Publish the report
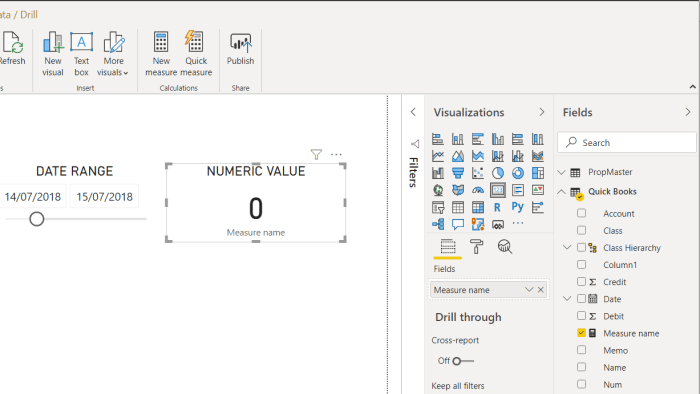The width and height of the screenshot is (700, 394). [240, 48]
